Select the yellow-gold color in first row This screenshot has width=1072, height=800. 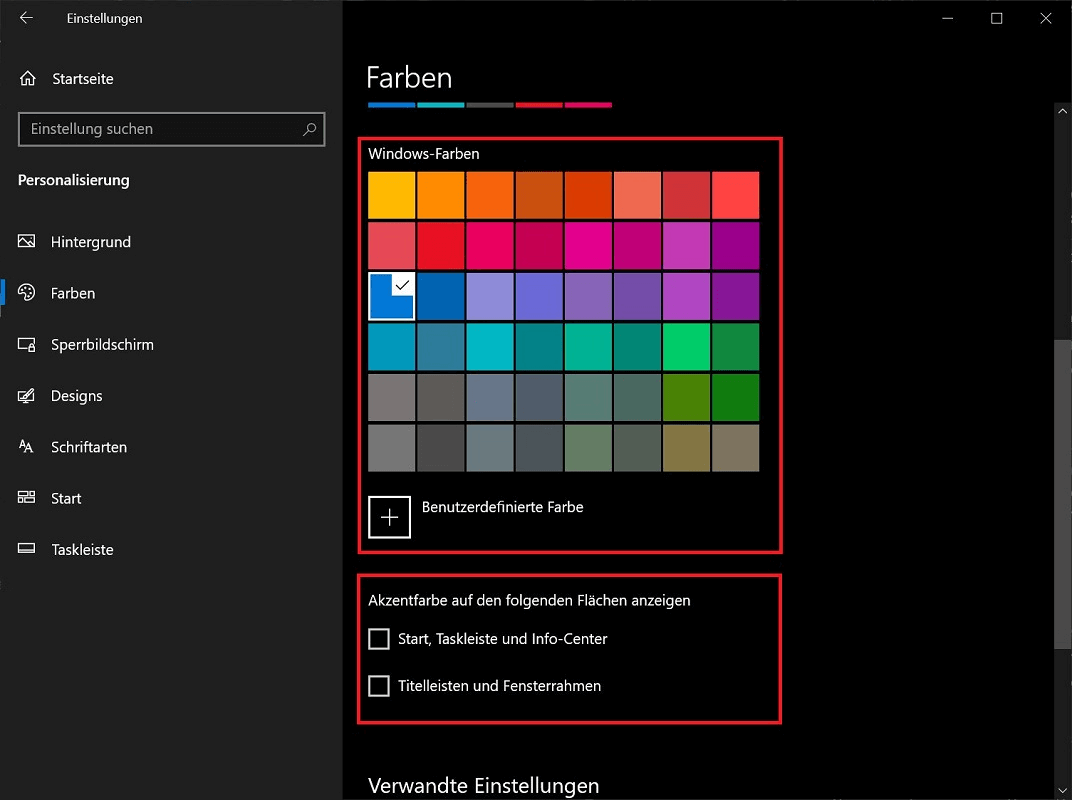392,195
